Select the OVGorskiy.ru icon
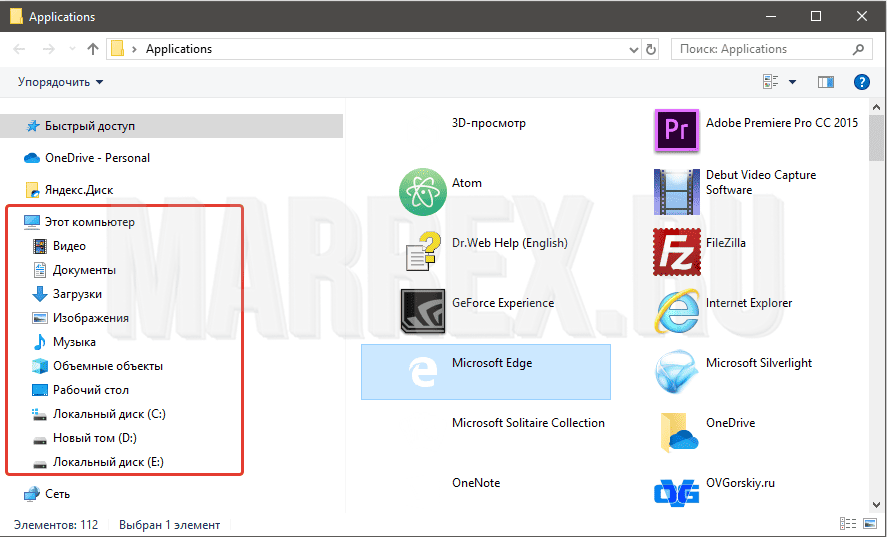 pos(677,492)
